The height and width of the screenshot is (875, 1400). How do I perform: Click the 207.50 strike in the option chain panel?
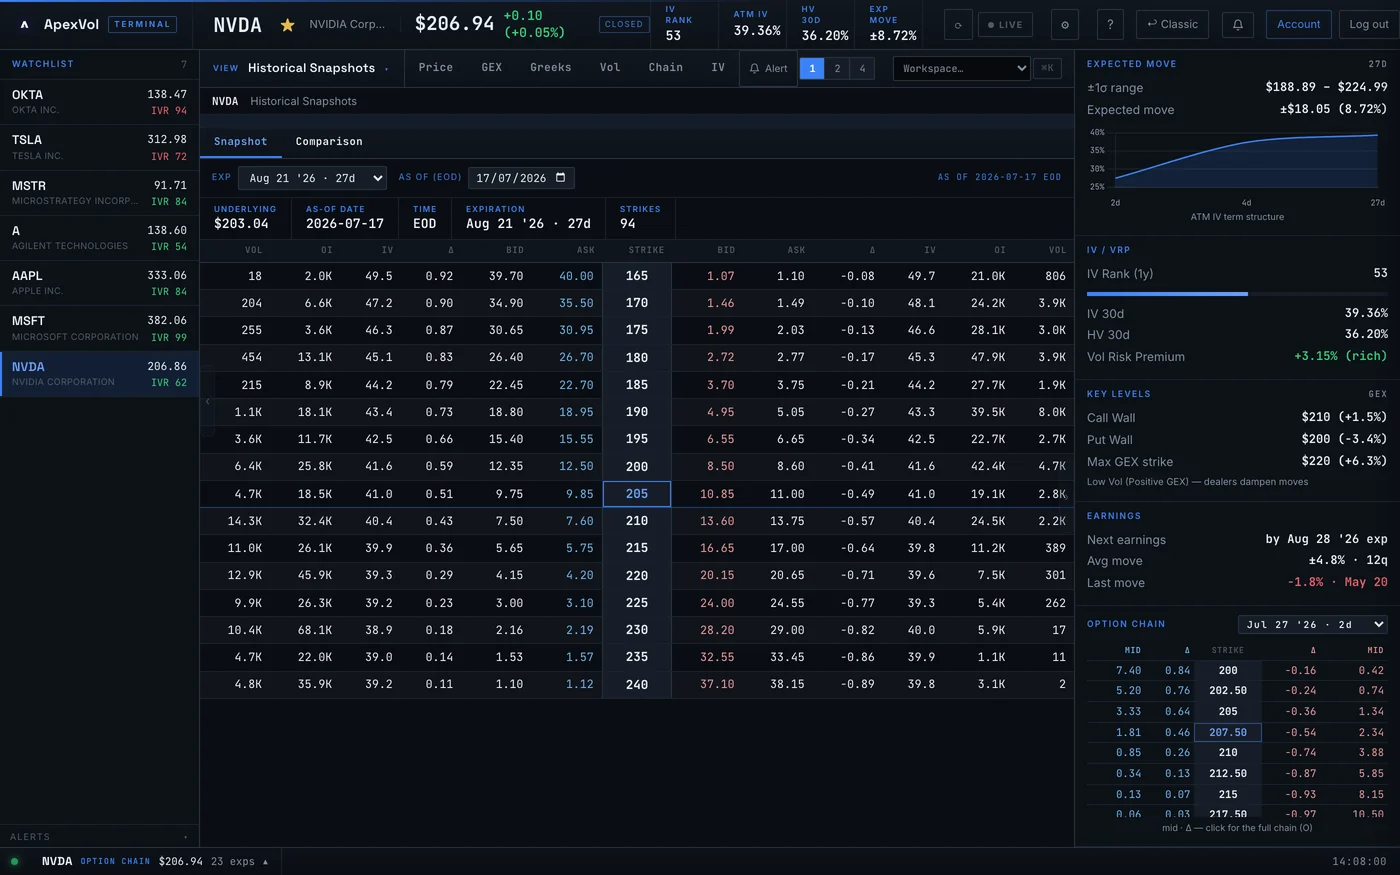pyautogui.click(x=1228, y=733)
